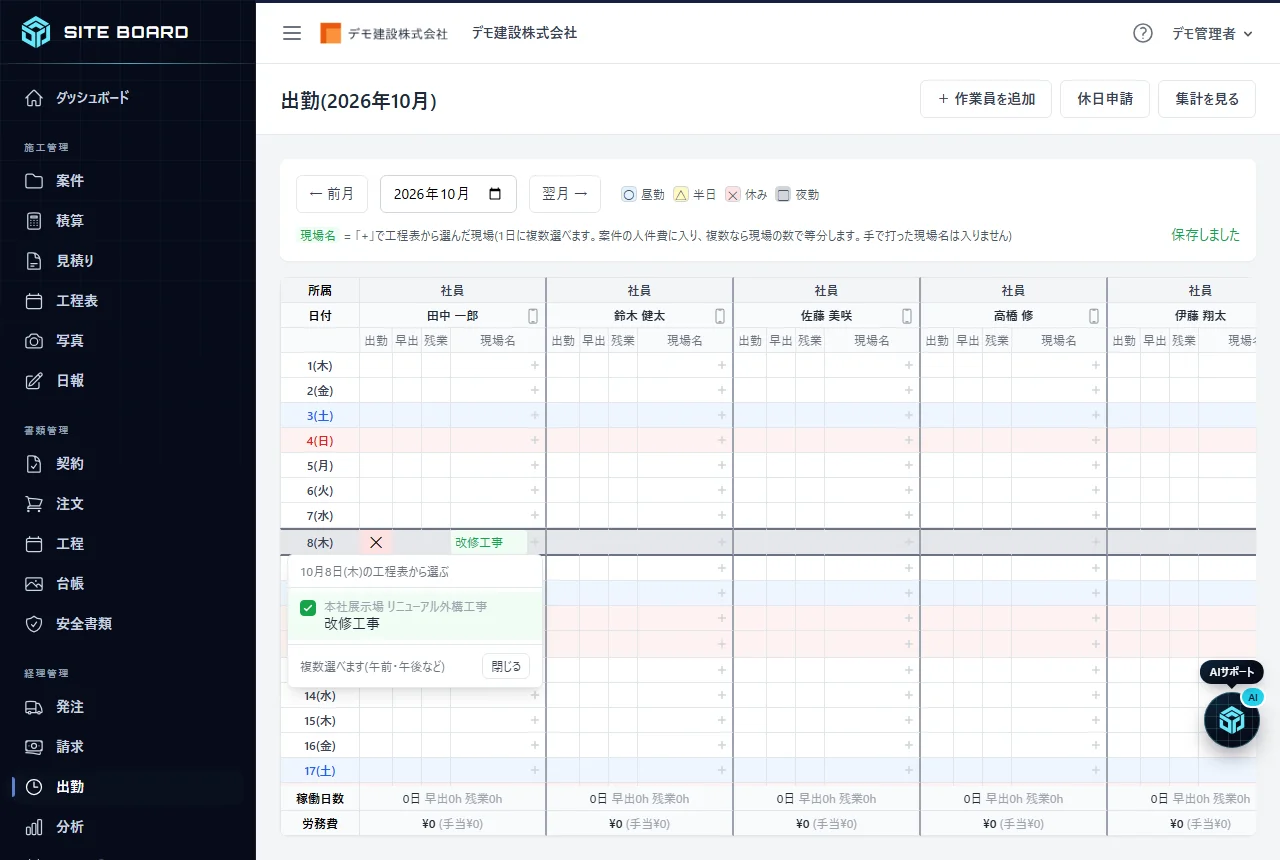Click the help question mark icon
Image resolution: width=1280 pixels, height=860 pixels.
click(1143, 33)
